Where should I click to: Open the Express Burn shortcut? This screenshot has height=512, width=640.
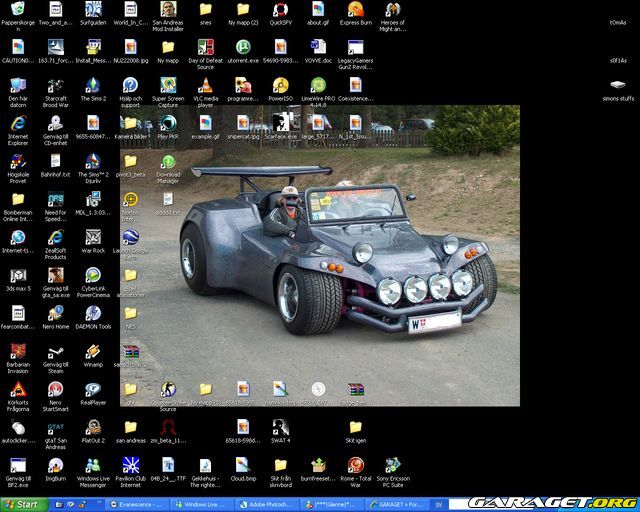(355, 10)
